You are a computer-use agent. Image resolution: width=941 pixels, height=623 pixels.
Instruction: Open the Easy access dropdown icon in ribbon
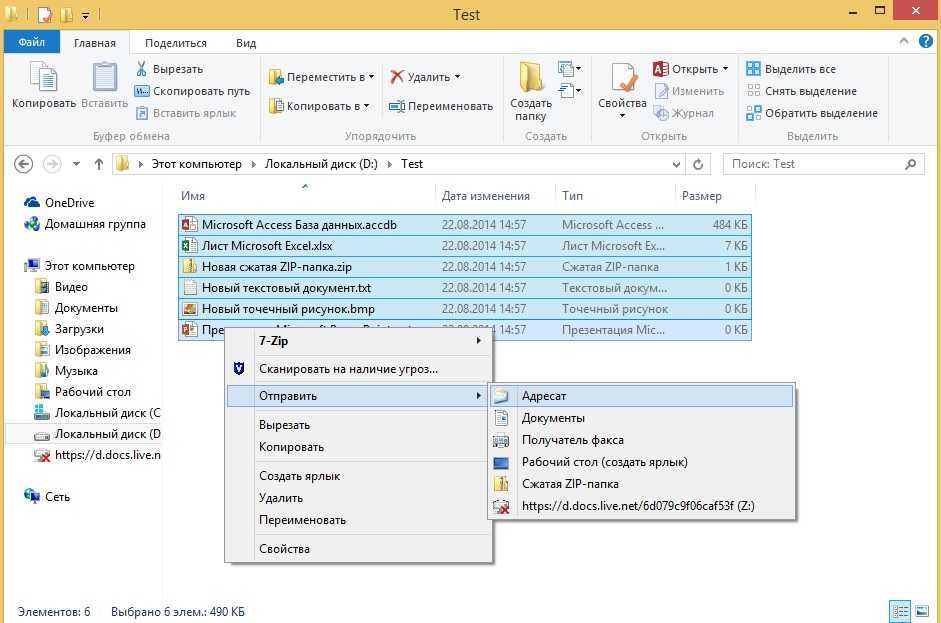(569, 91)
